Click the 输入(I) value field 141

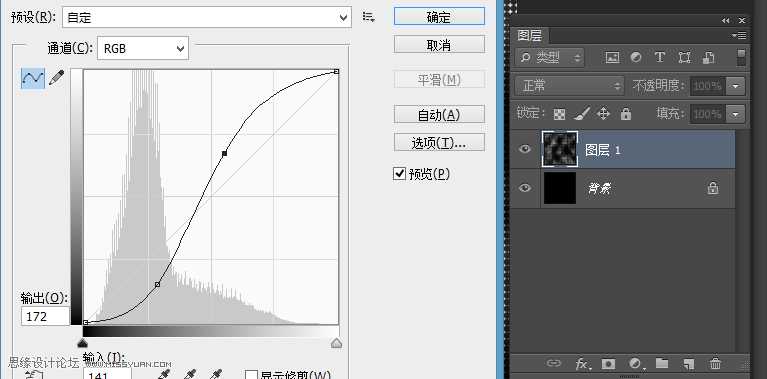(107, 375)
